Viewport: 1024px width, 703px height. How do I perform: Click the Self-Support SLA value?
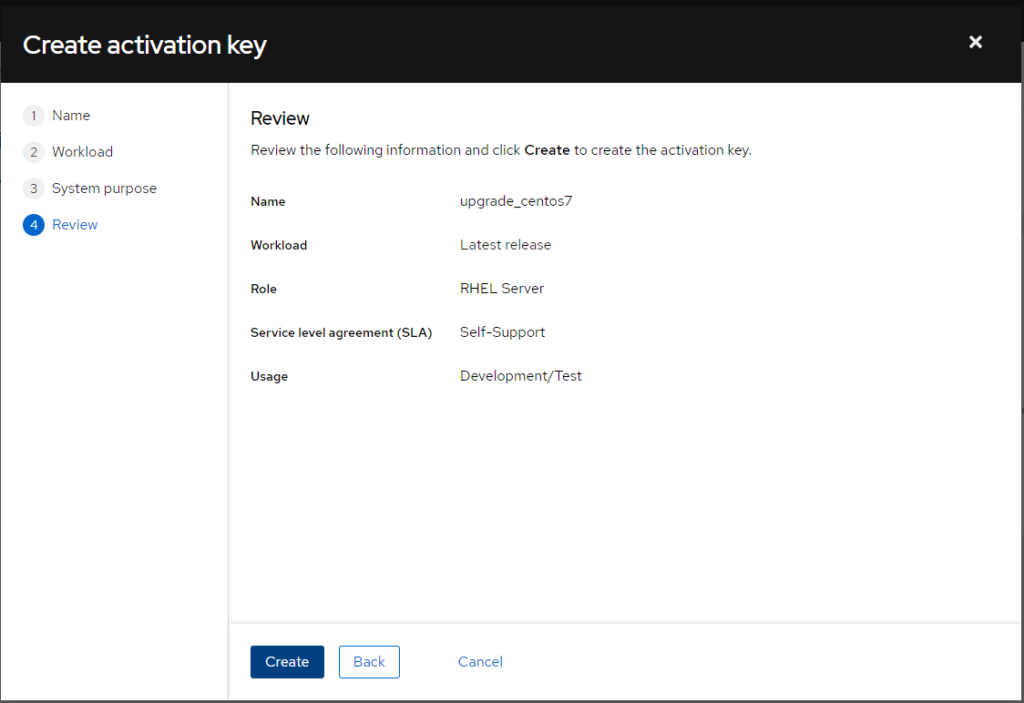[502, 332]
